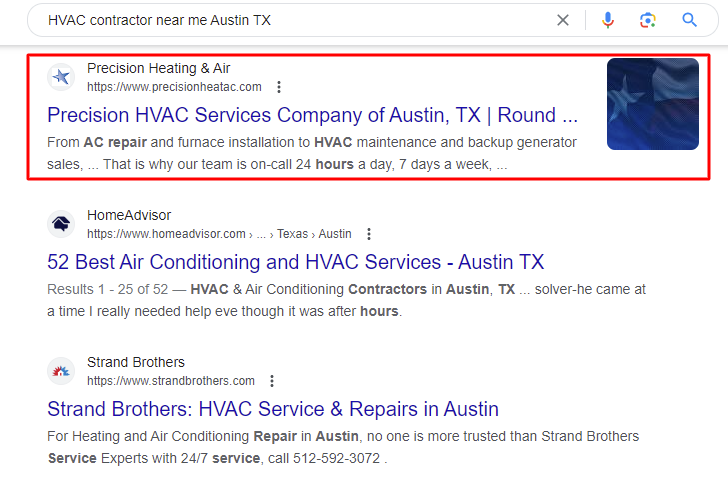This screenshot has height=477, width=728.
Task: Click snippet starting 'Results 1 - 25 of 52'
Action: coord(346,300)
